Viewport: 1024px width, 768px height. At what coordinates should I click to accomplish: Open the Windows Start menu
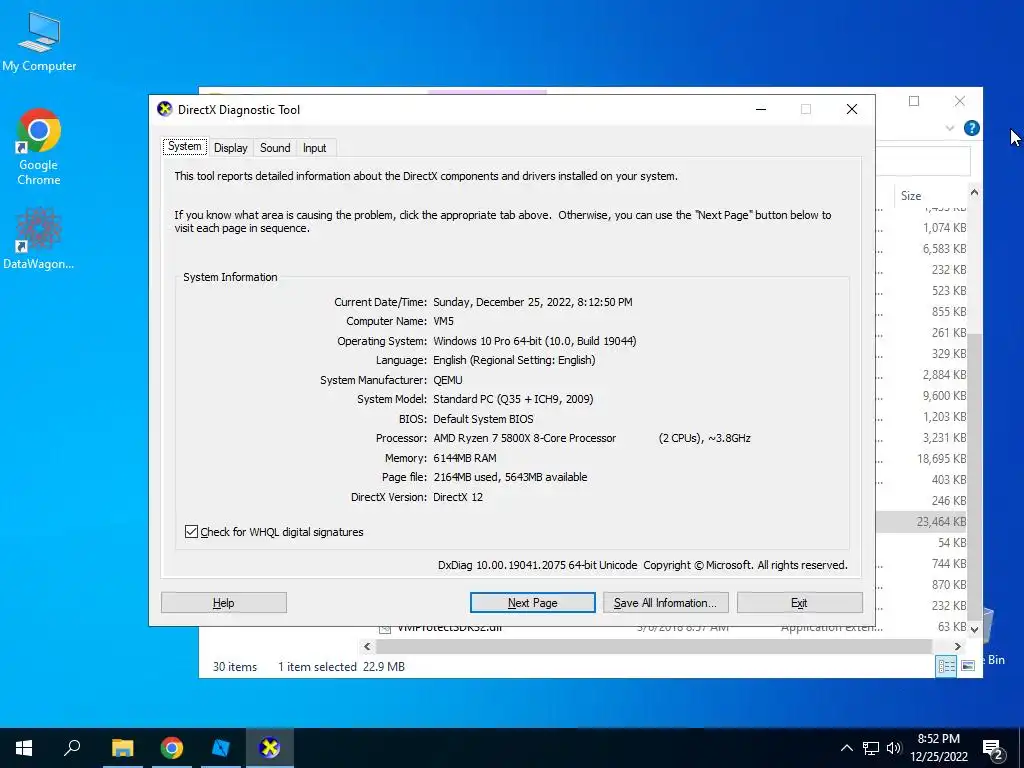tap(24, 748)
